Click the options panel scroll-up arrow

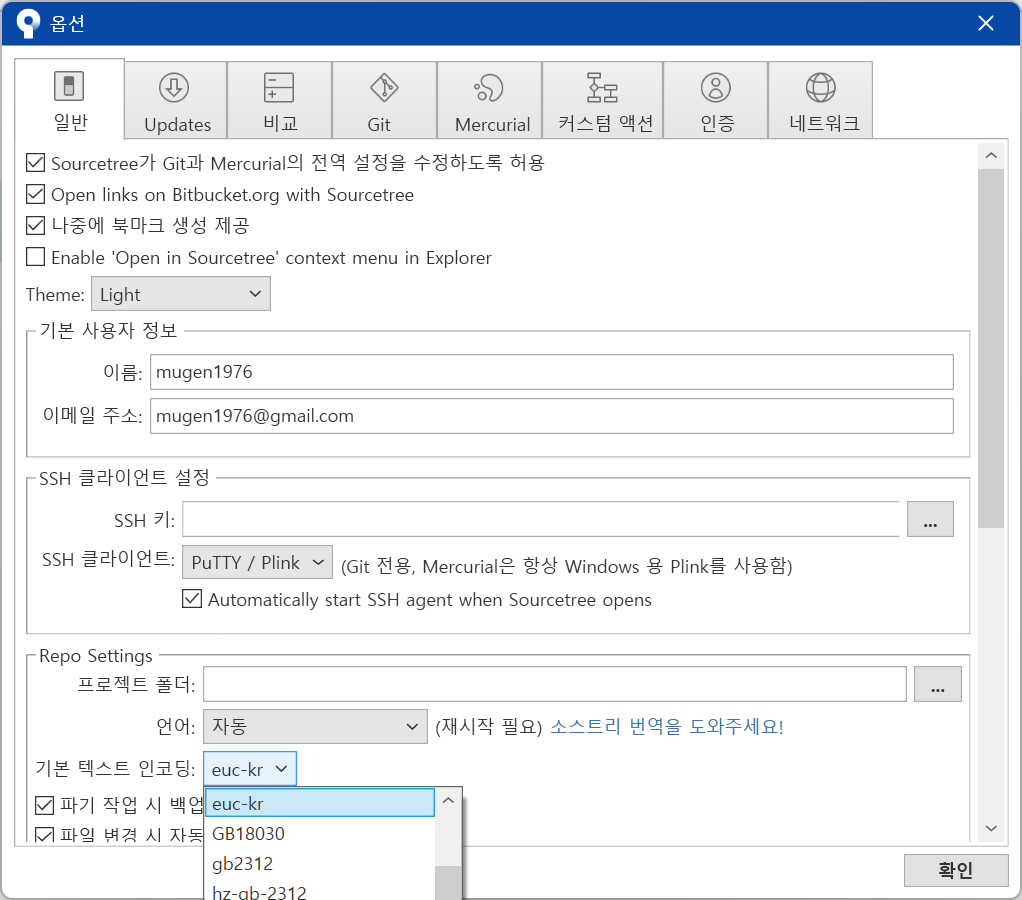pyautogui.click(x=991, y=156)
